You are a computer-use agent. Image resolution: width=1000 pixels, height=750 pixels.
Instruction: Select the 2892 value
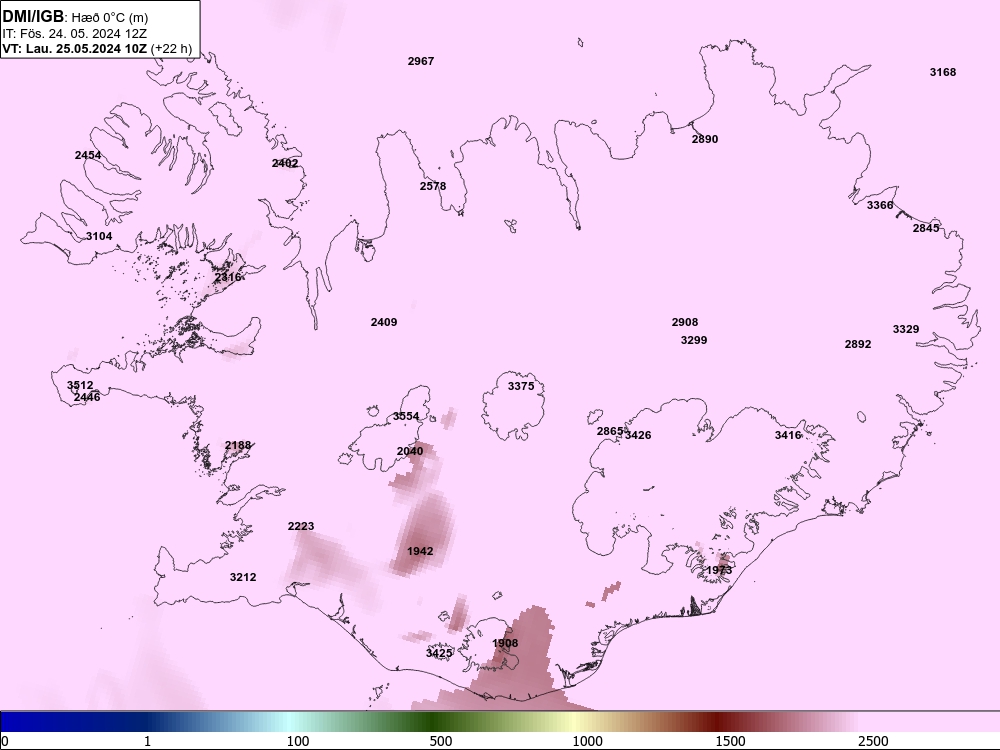point(858,344)
